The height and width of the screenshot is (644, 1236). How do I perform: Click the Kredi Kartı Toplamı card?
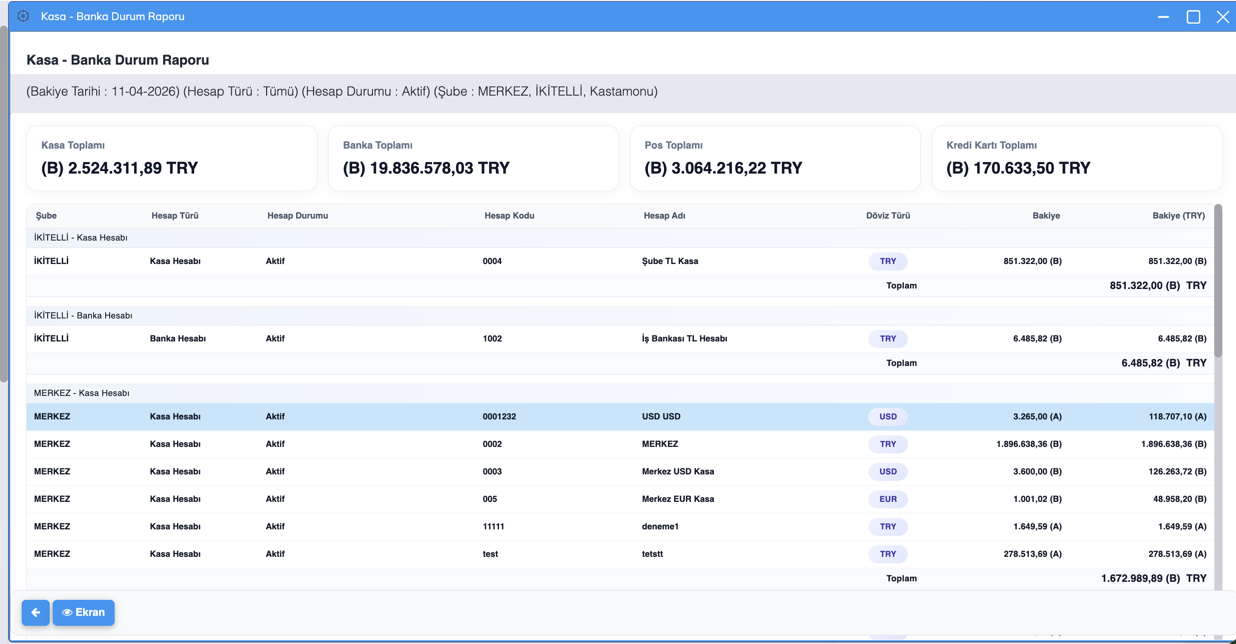[x=1076, y=158]
